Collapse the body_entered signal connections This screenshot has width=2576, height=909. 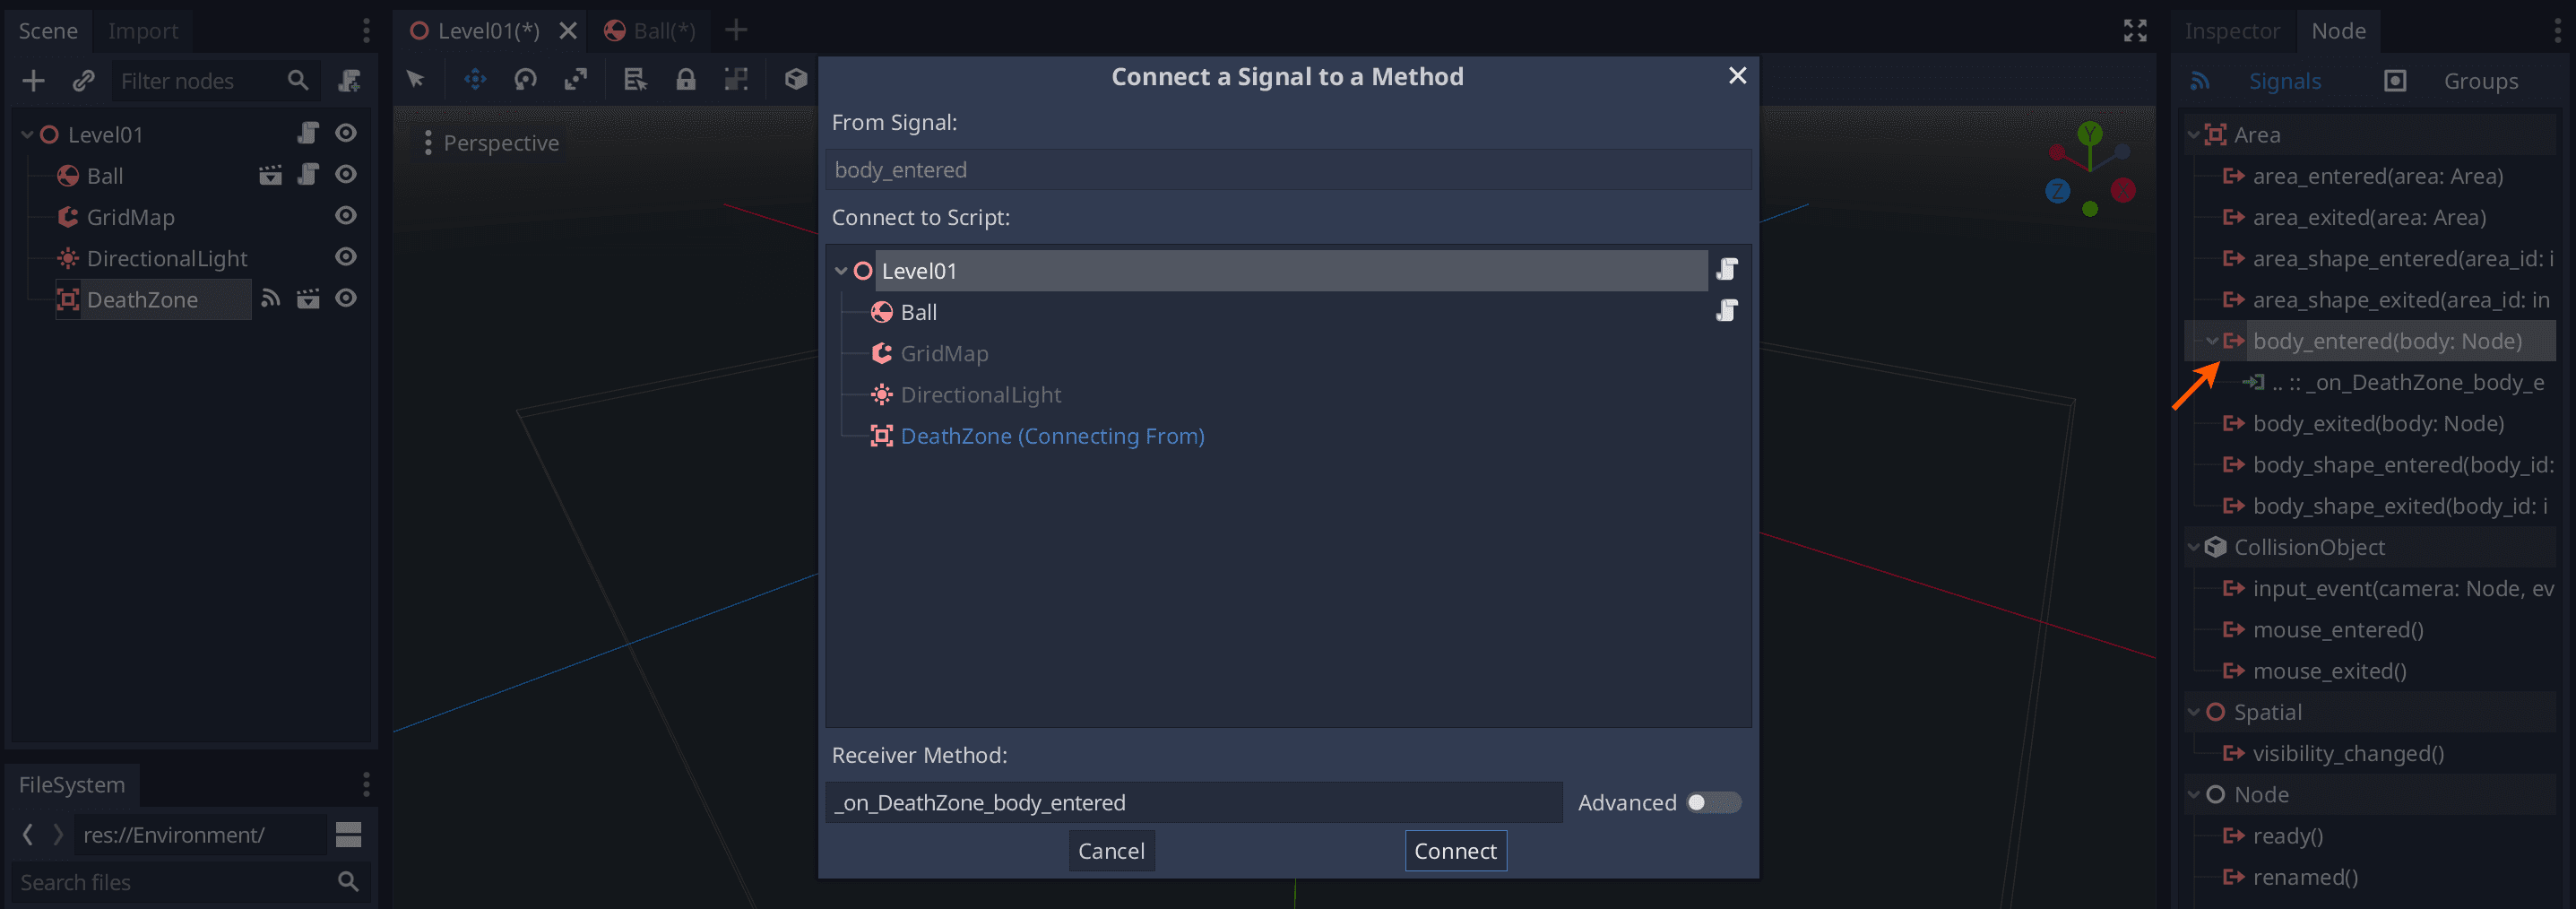click(2212, 341)
